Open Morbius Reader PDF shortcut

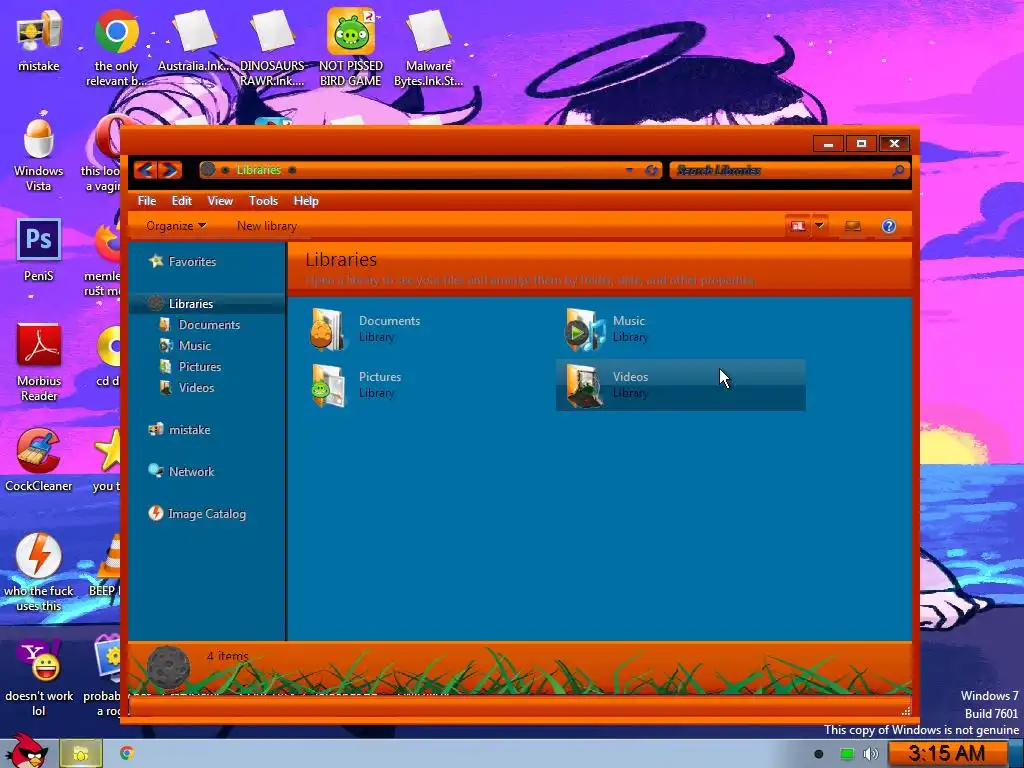(x=39, y=362)
